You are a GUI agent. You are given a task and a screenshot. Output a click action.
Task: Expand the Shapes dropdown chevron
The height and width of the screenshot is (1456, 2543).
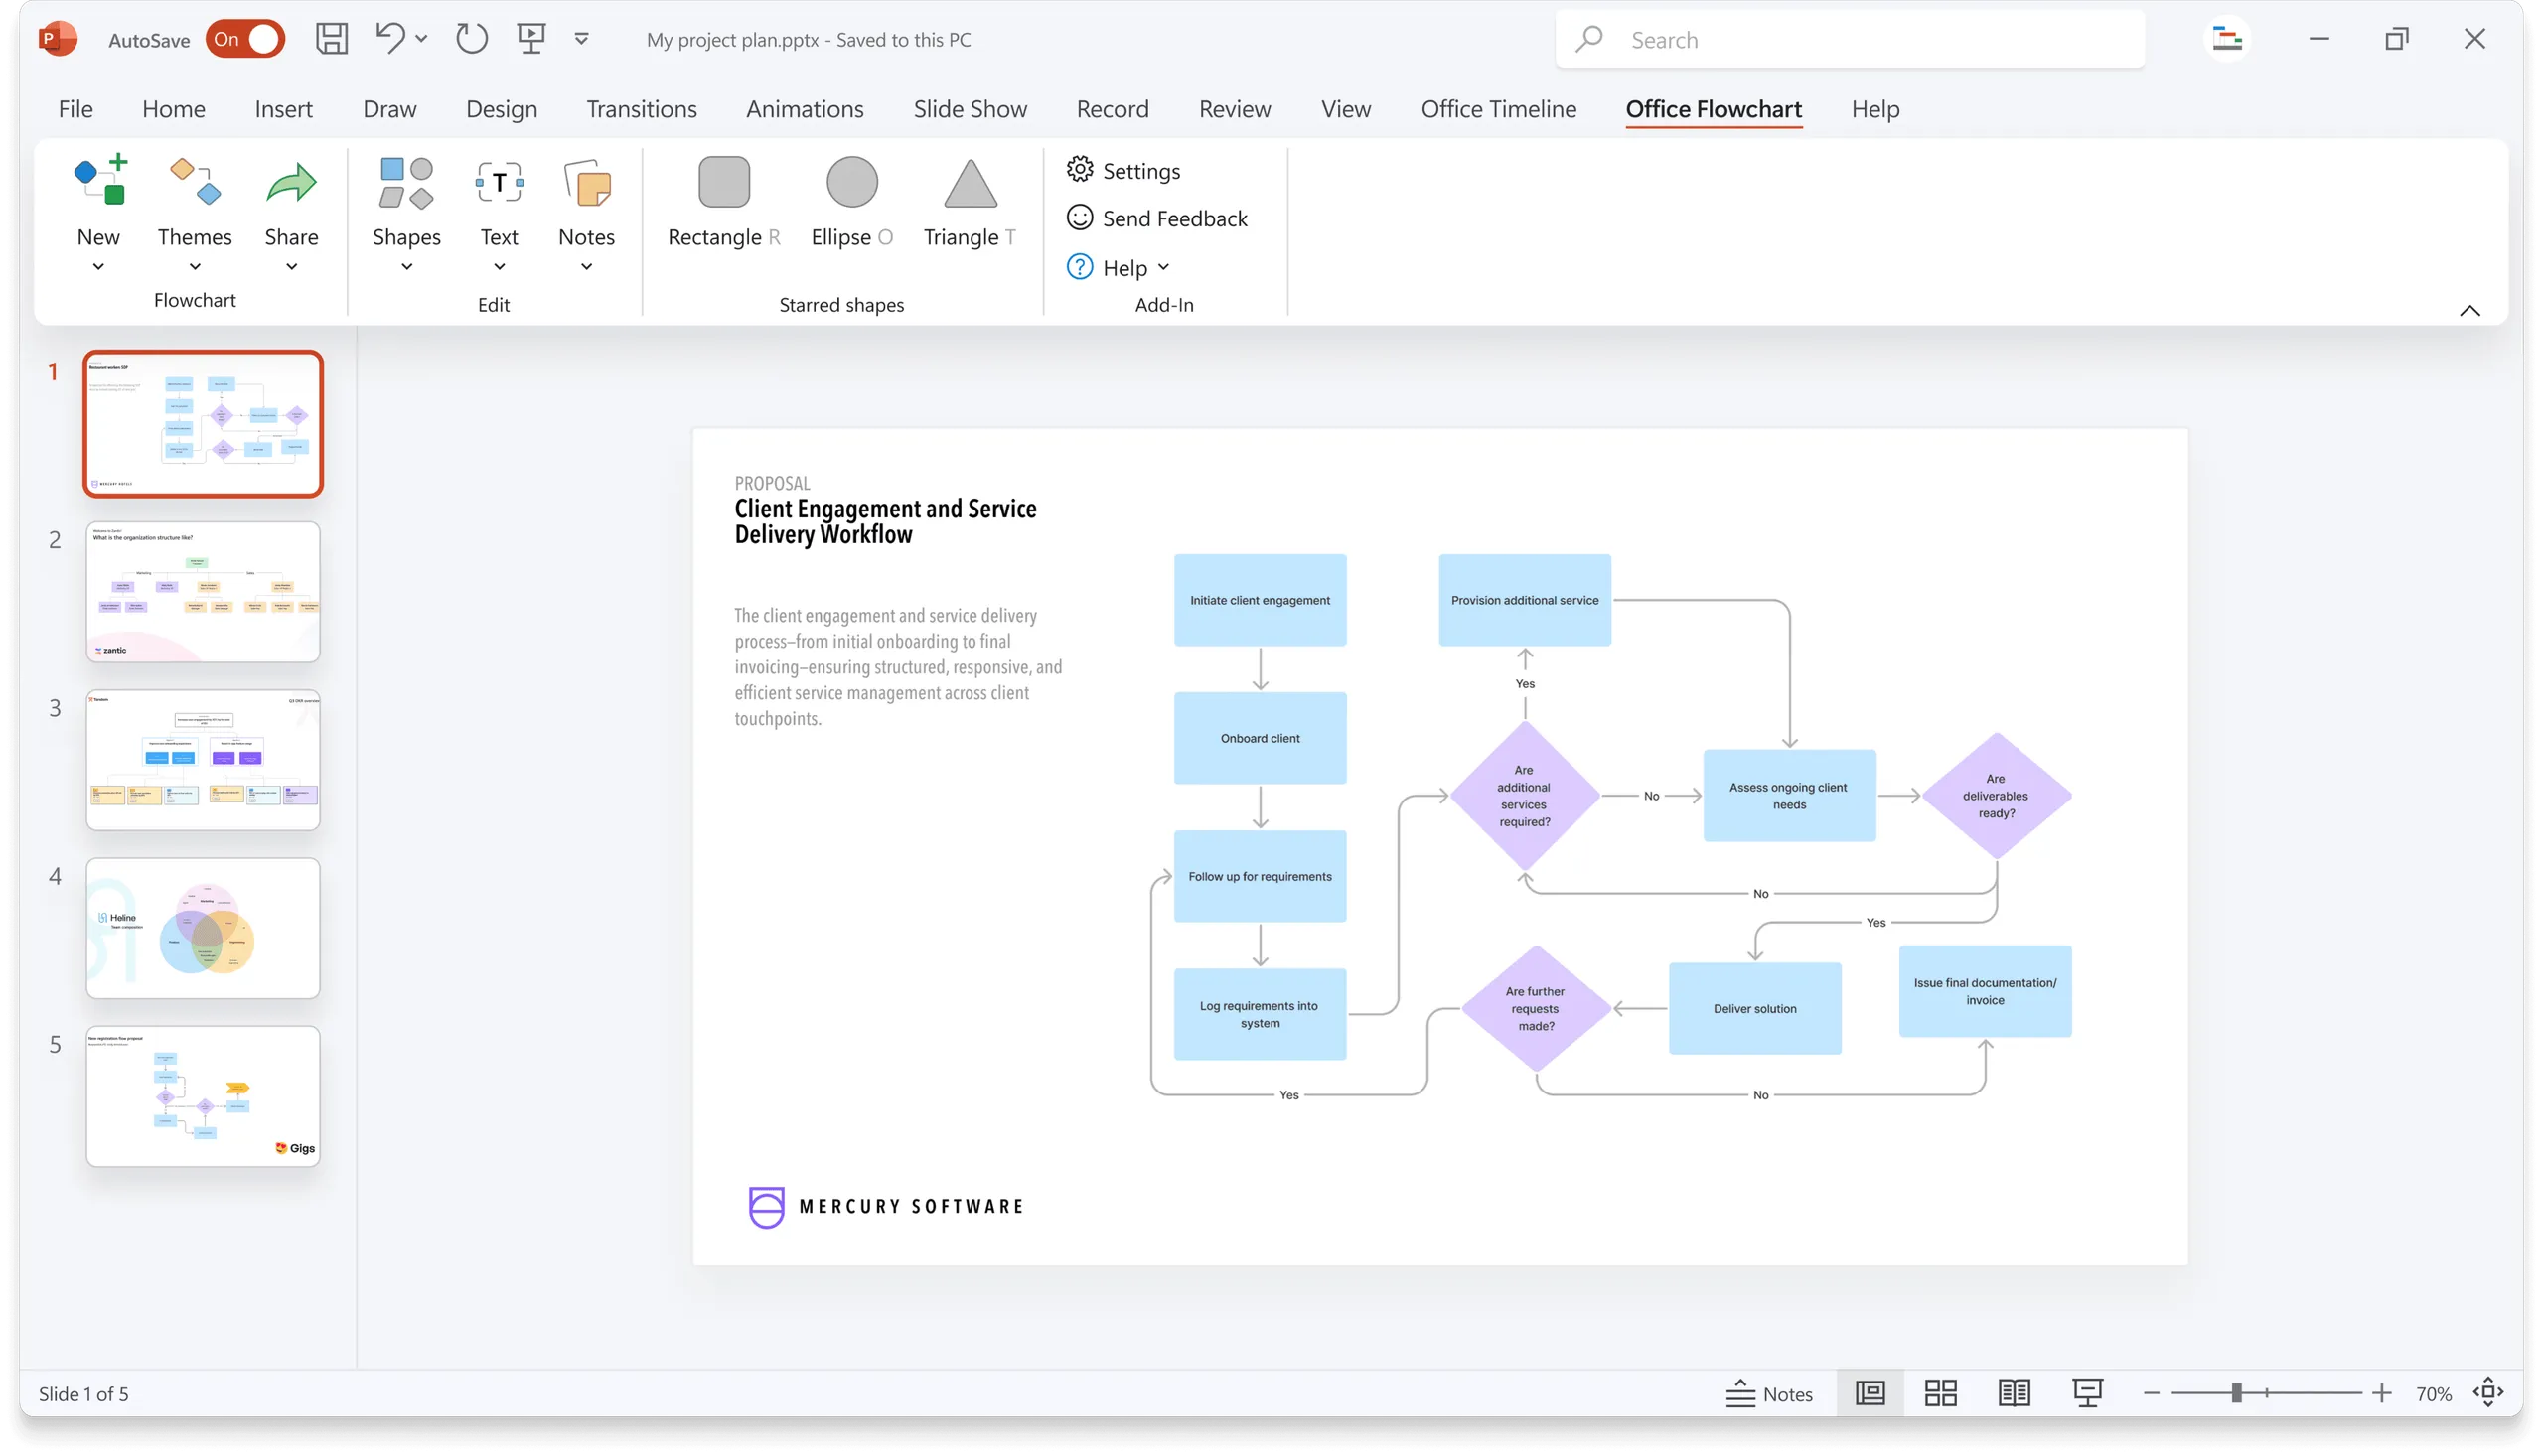[x=406, y=266]
